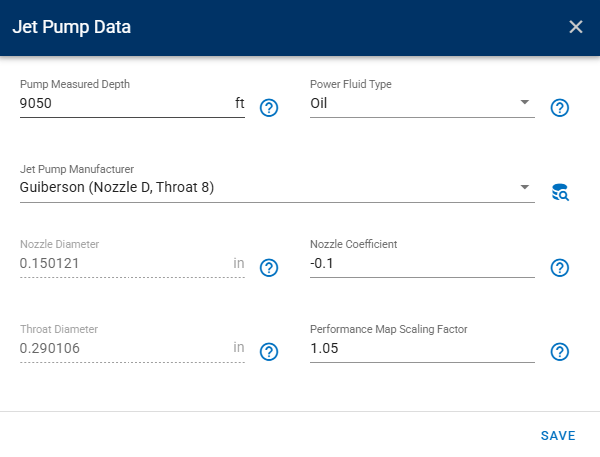Close the Jet Pump Data dialog
Image resolution: width=600 pixels, height=457 pixels.
click(575, 27)
